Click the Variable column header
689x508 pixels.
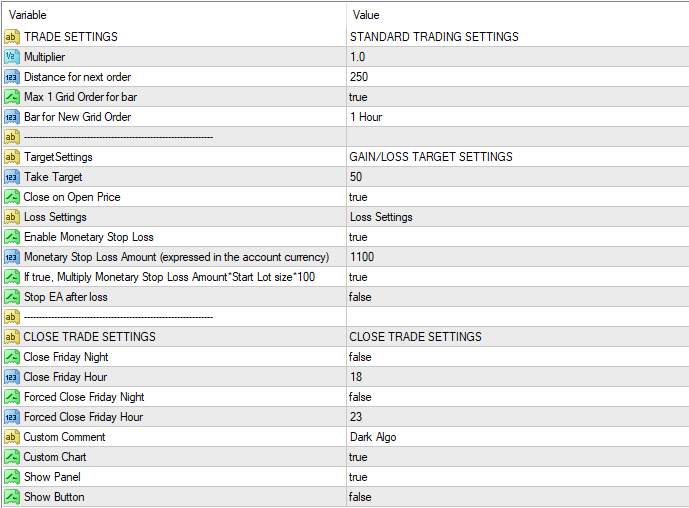click(28, 15)
